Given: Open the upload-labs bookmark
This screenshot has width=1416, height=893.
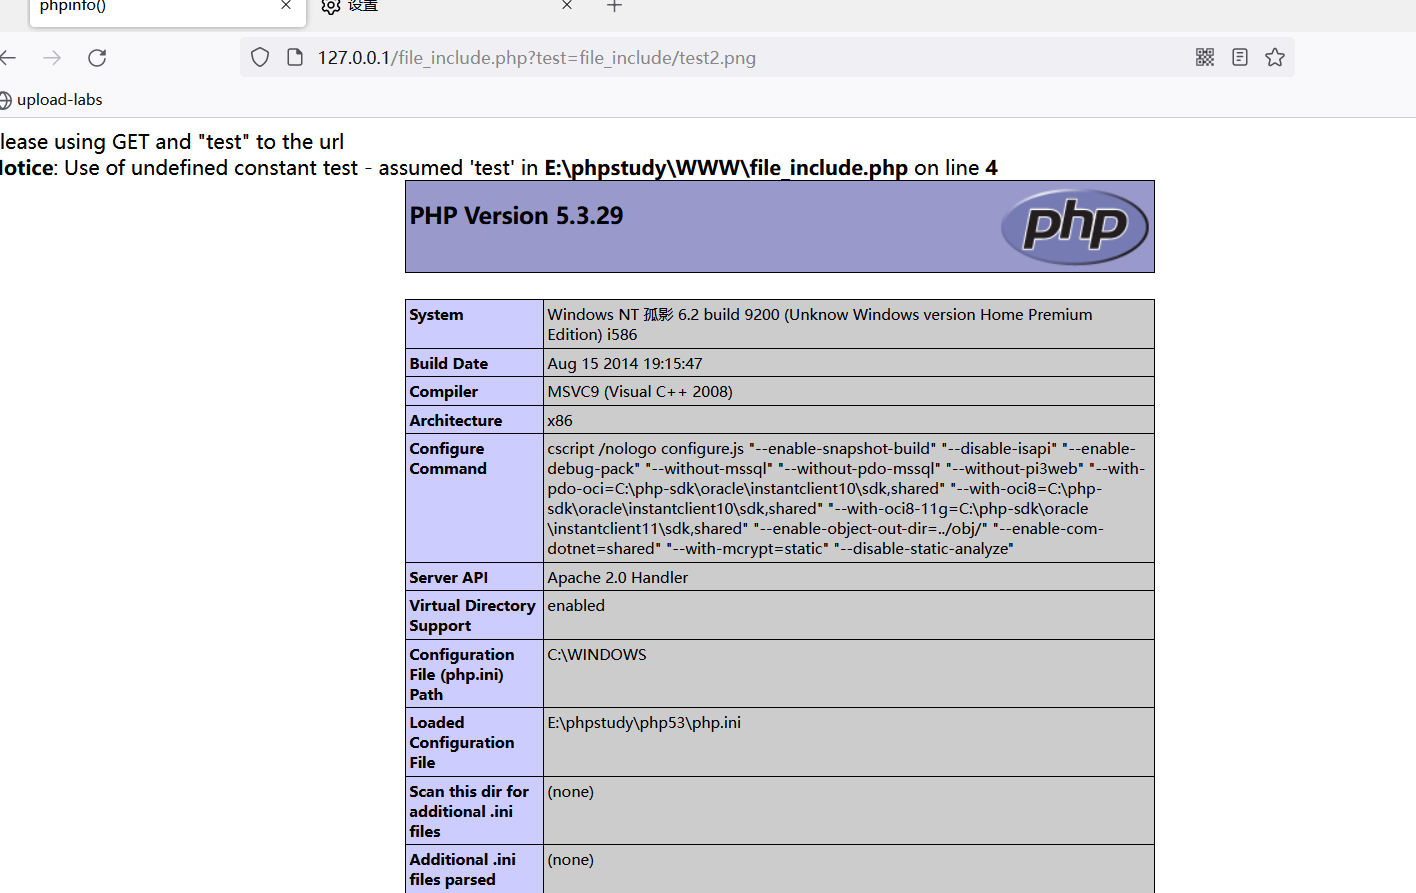Looking at the screenshot, I should click(x=60, y=100).
